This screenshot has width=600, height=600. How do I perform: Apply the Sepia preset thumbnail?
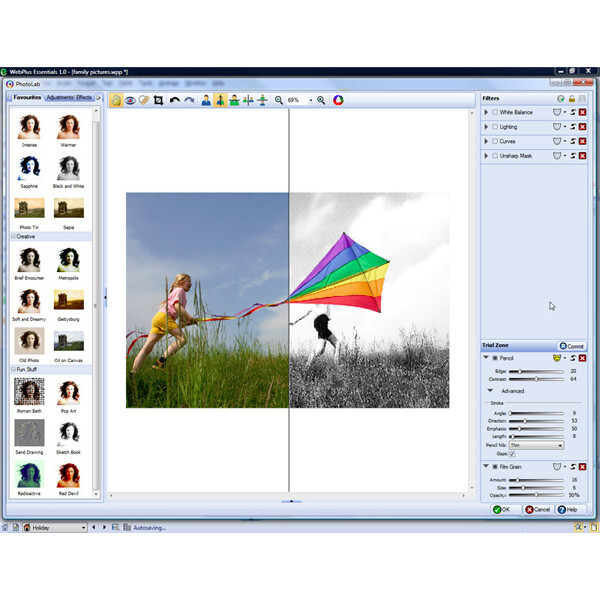69,208
